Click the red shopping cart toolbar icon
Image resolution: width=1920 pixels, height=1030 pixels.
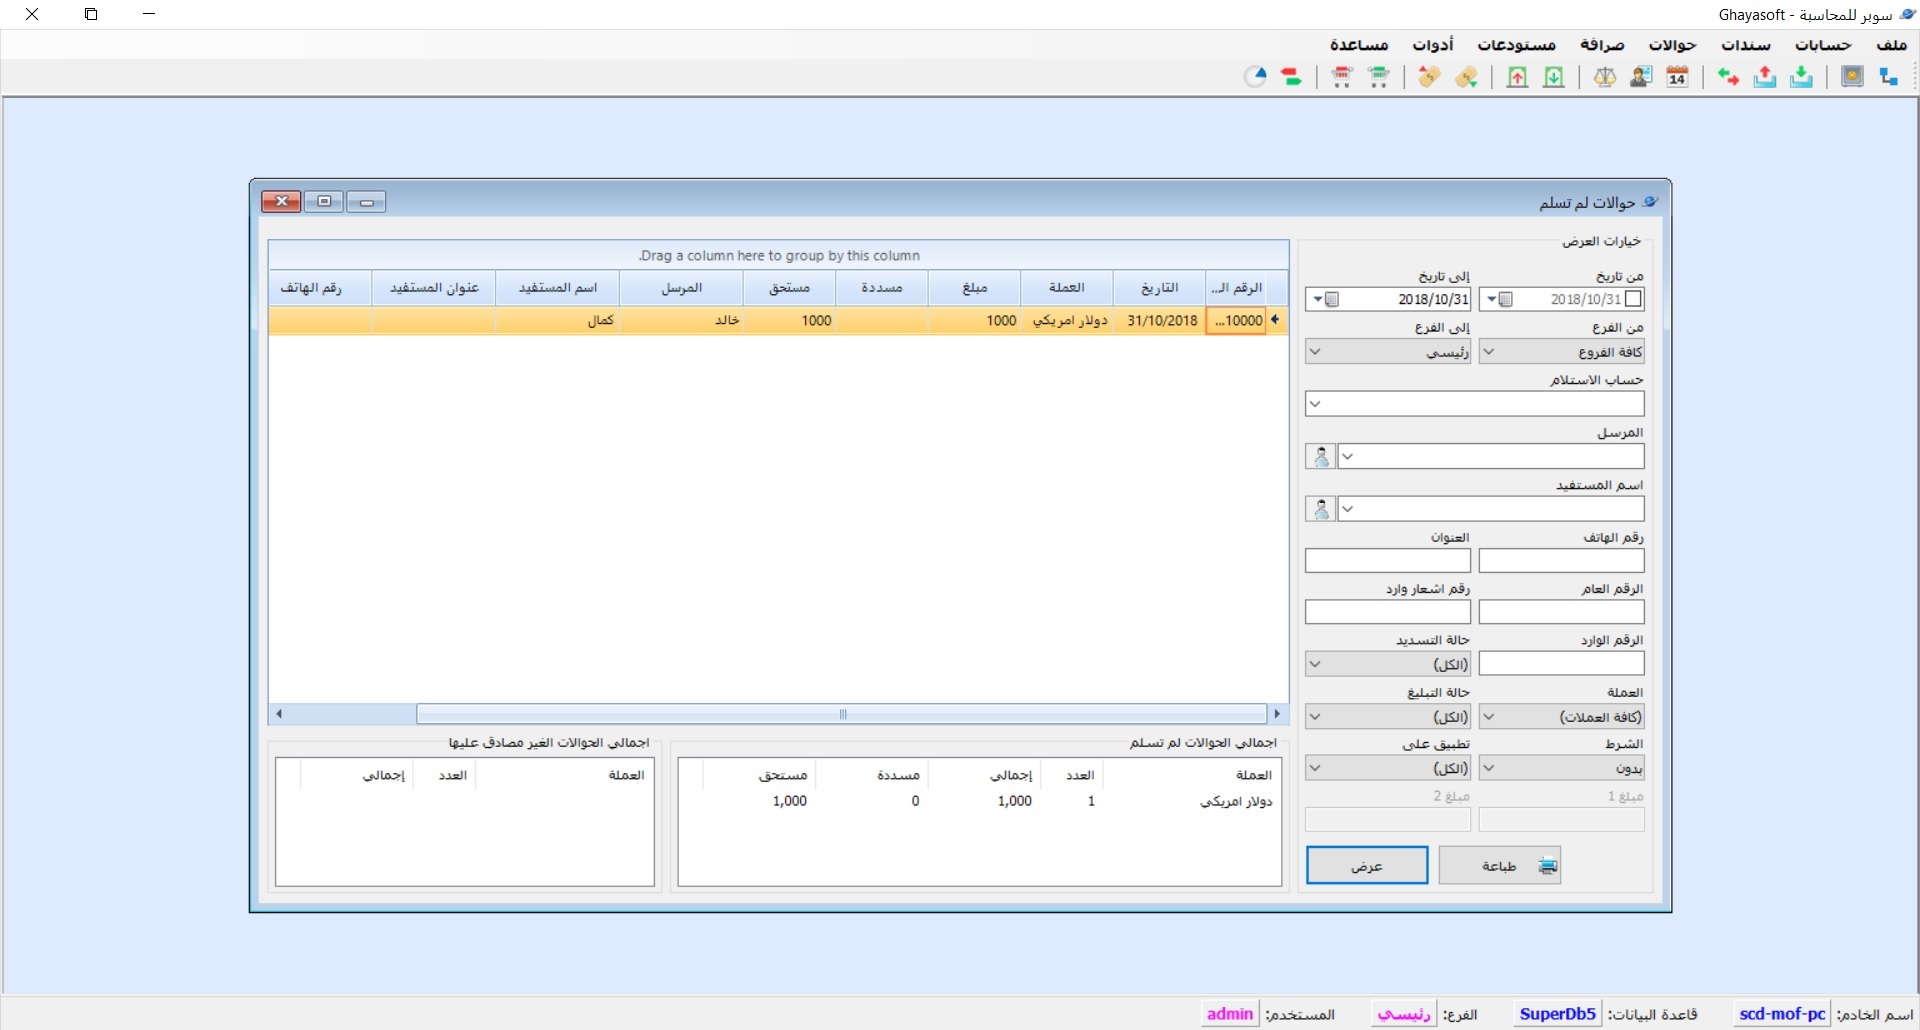point(1342,77)
